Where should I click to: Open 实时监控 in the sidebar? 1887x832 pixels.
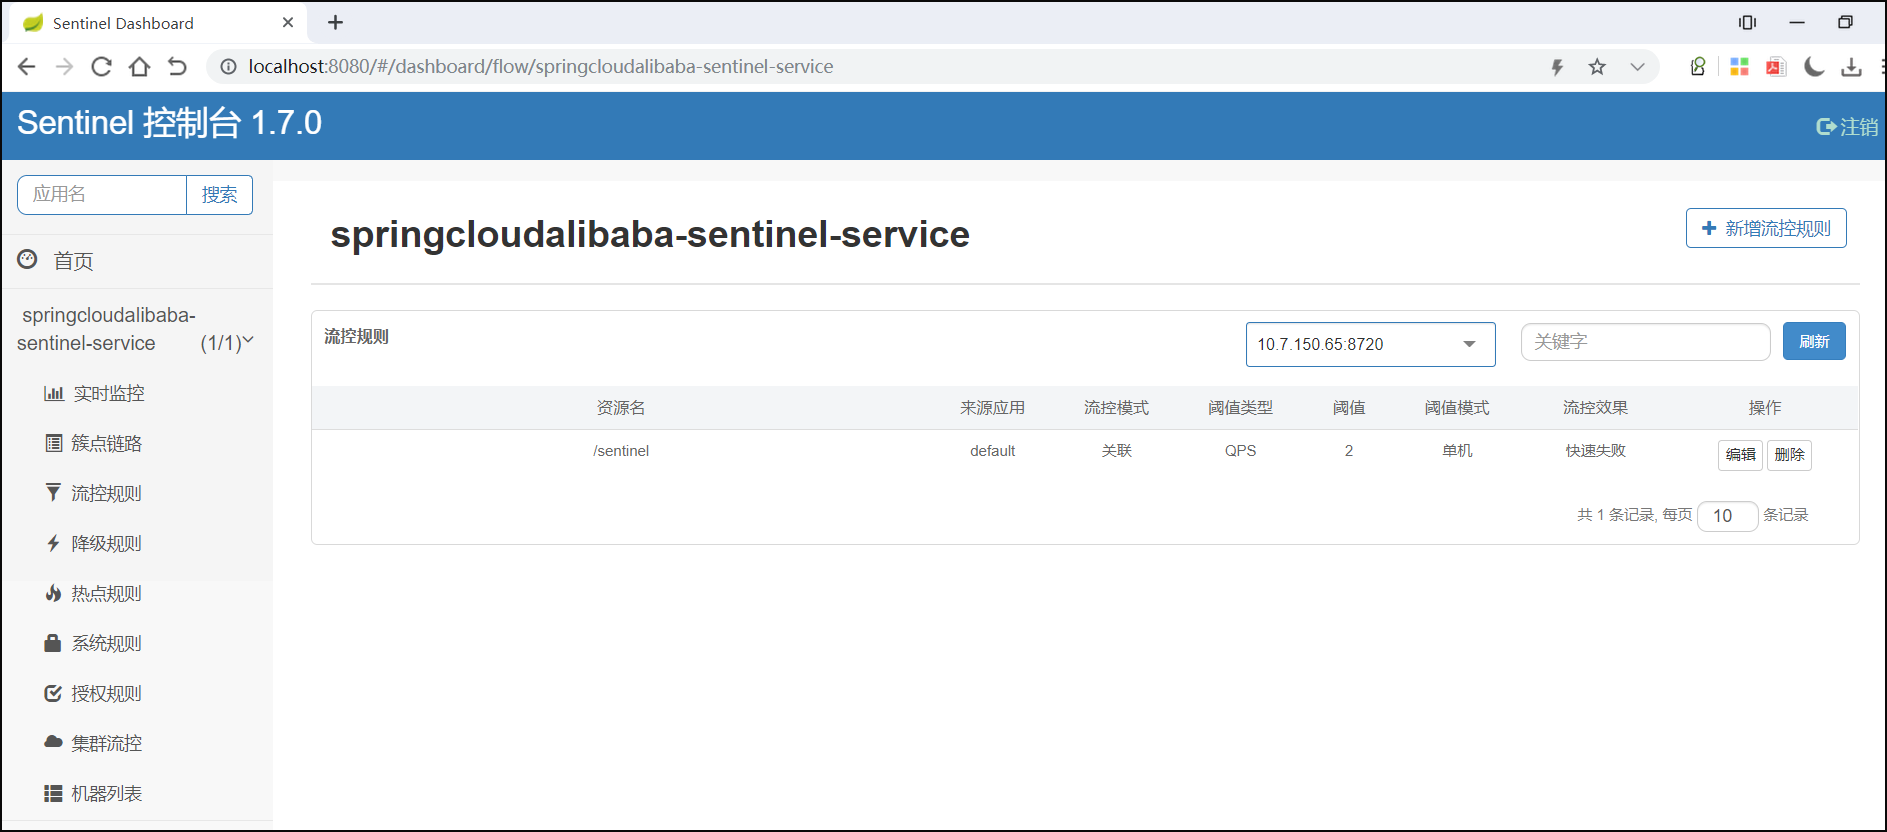pyautogui.click(x=109, y=394)
